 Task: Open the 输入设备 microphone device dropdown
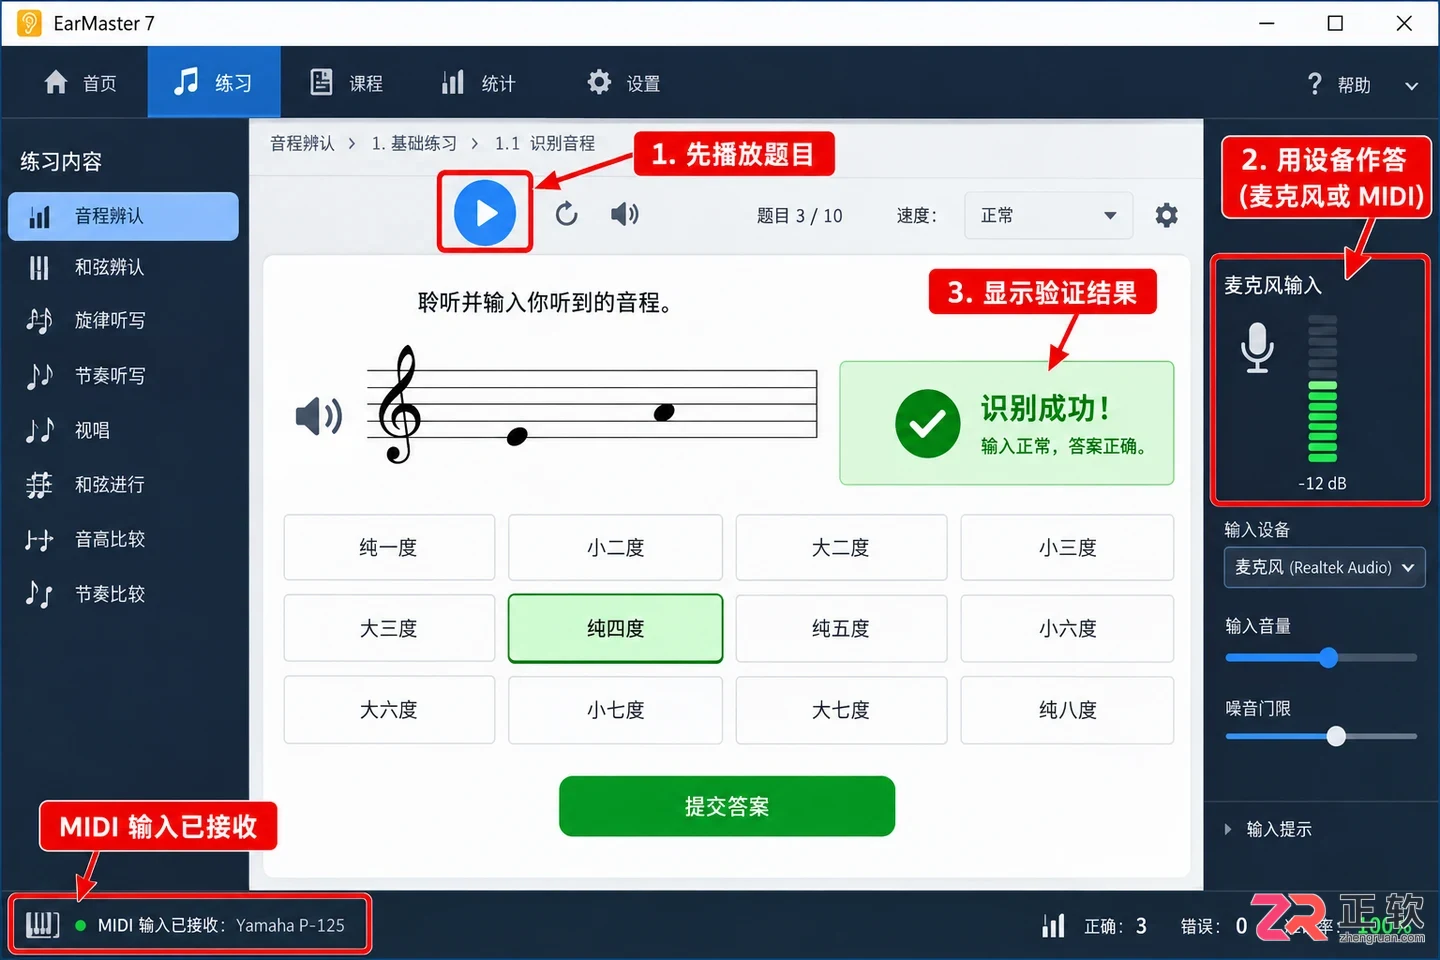click(x=1324, y=567)
